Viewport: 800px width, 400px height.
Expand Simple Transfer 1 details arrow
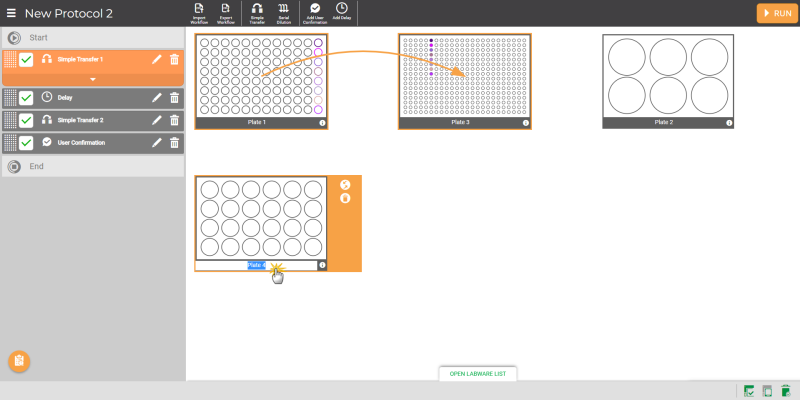click(x=92, y=79)
